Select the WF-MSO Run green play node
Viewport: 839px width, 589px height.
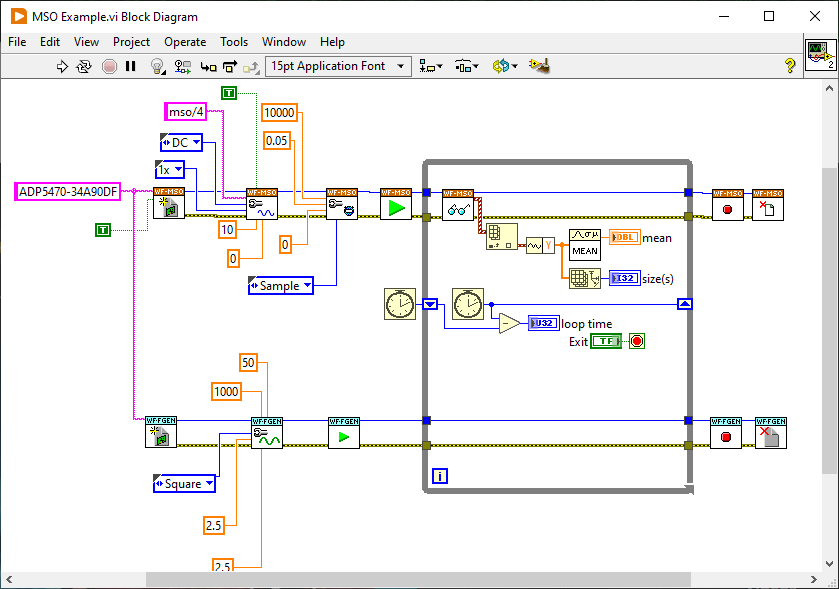pyautogui.click(x=396, y=204)
